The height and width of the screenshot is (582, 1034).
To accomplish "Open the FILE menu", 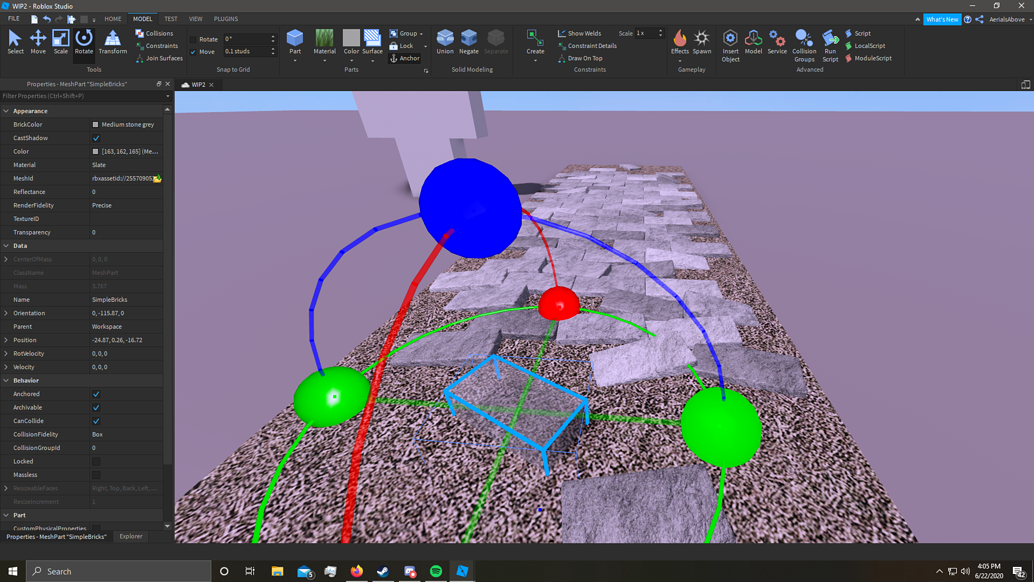I will click(x=13, y=18).
